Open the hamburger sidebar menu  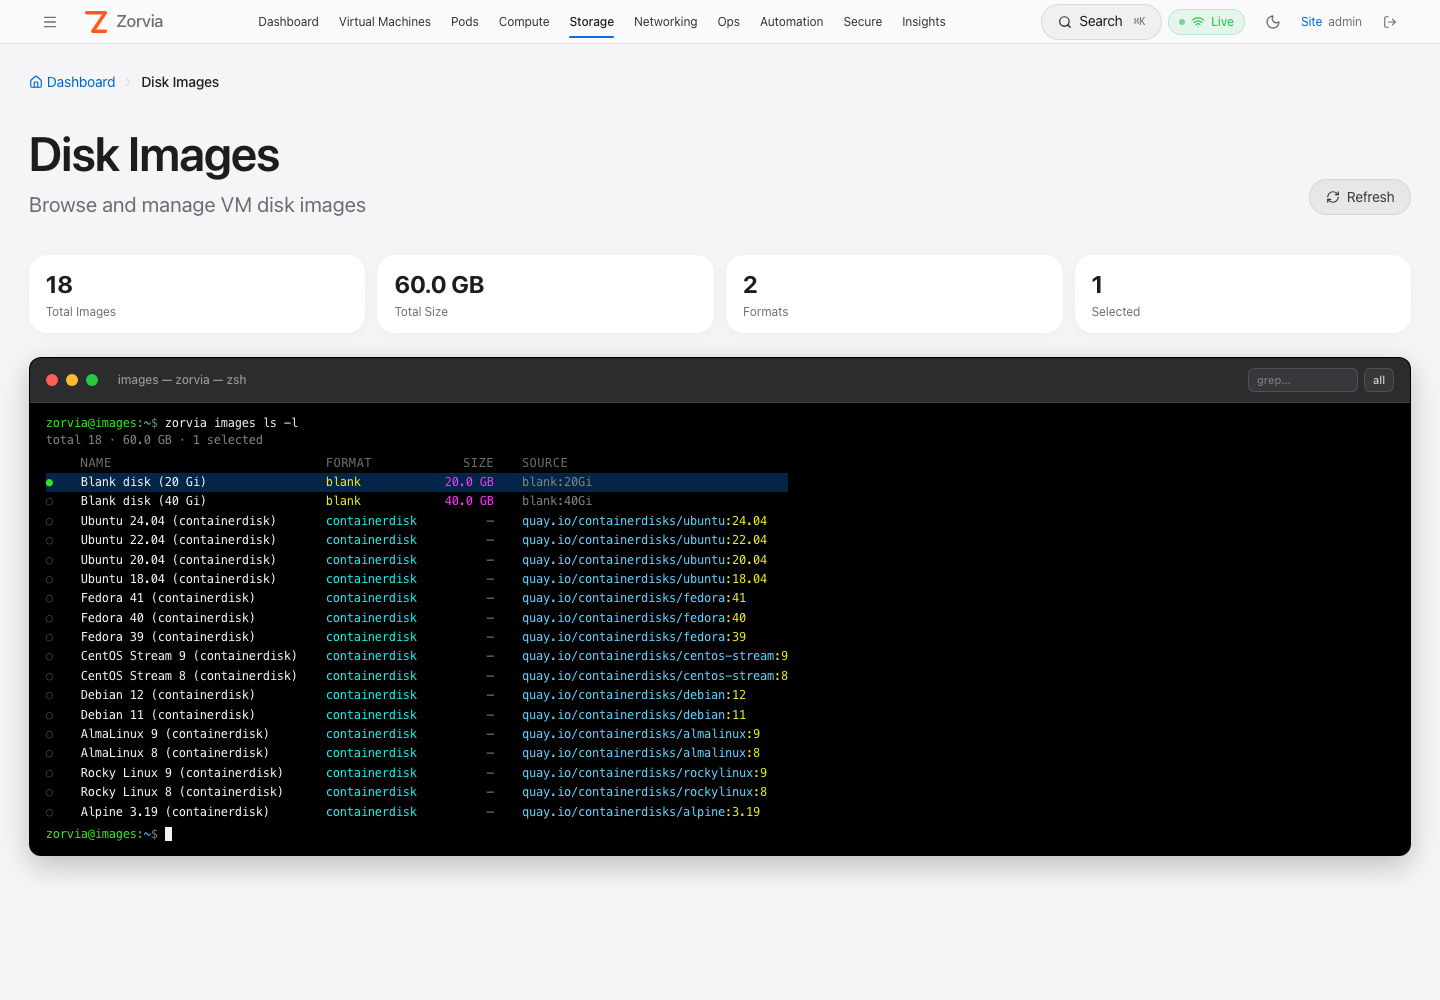coord(50,22)
